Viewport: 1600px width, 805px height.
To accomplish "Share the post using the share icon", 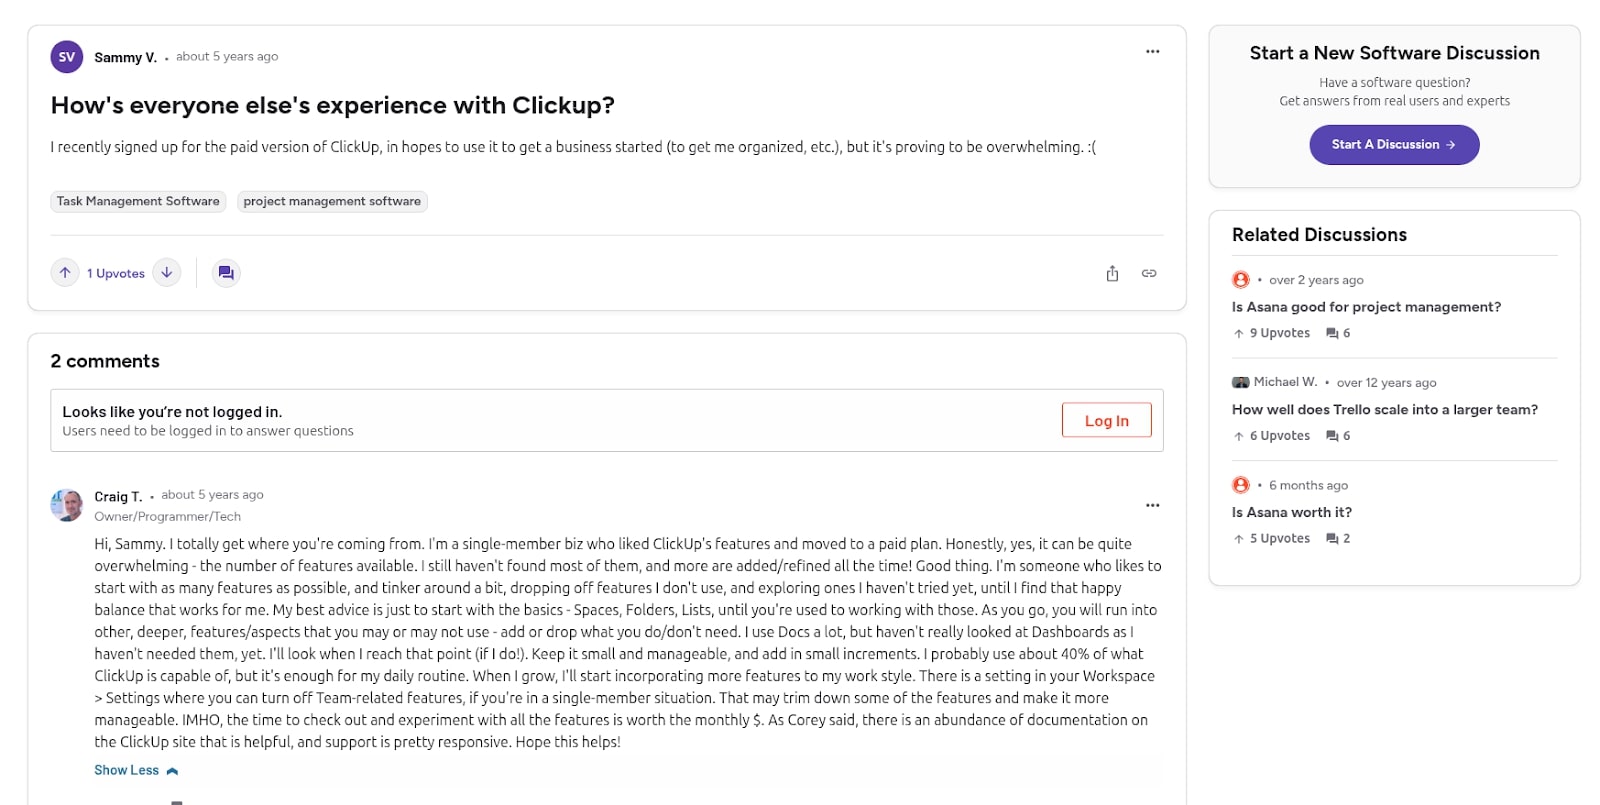I will coord(1112,272).
